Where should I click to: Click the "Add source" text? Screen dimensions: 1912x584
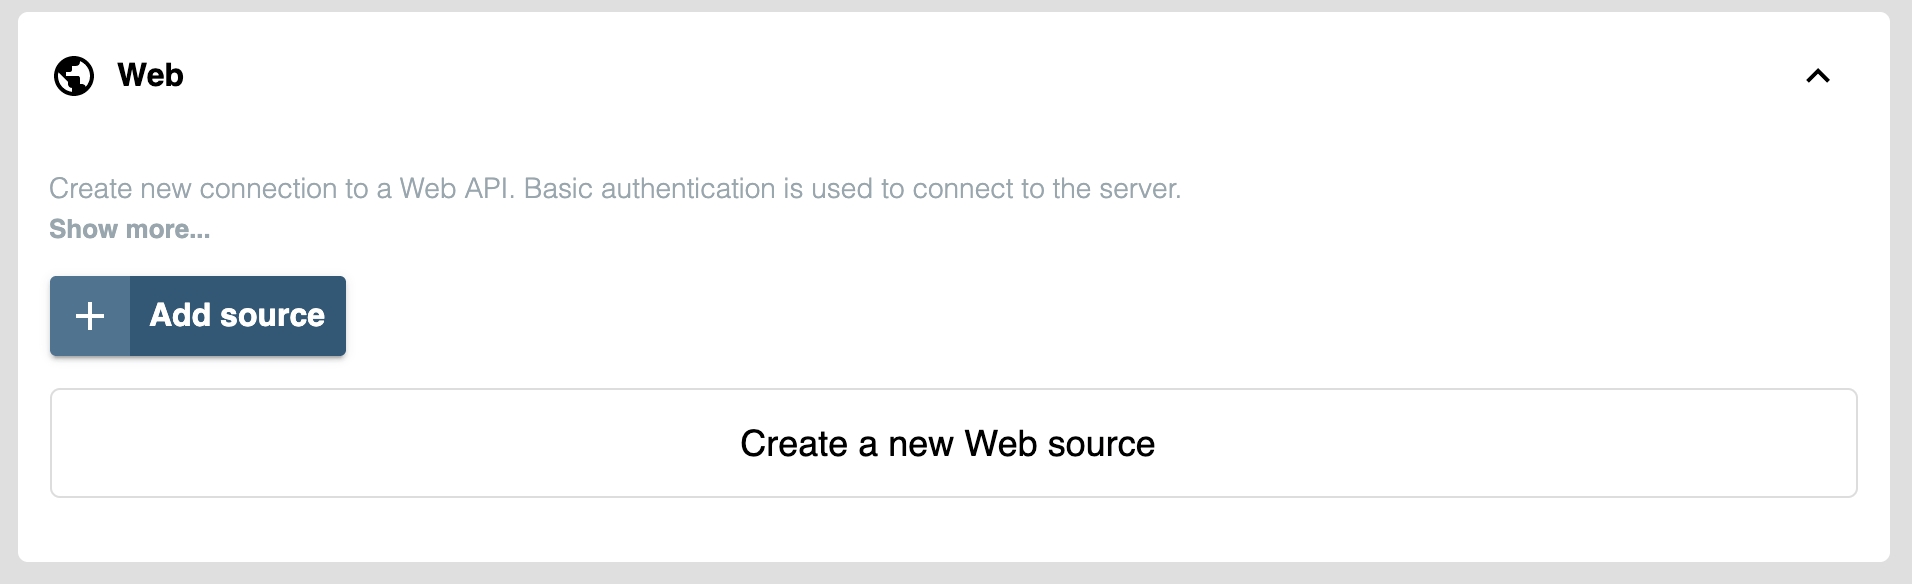tap(237, 316)
